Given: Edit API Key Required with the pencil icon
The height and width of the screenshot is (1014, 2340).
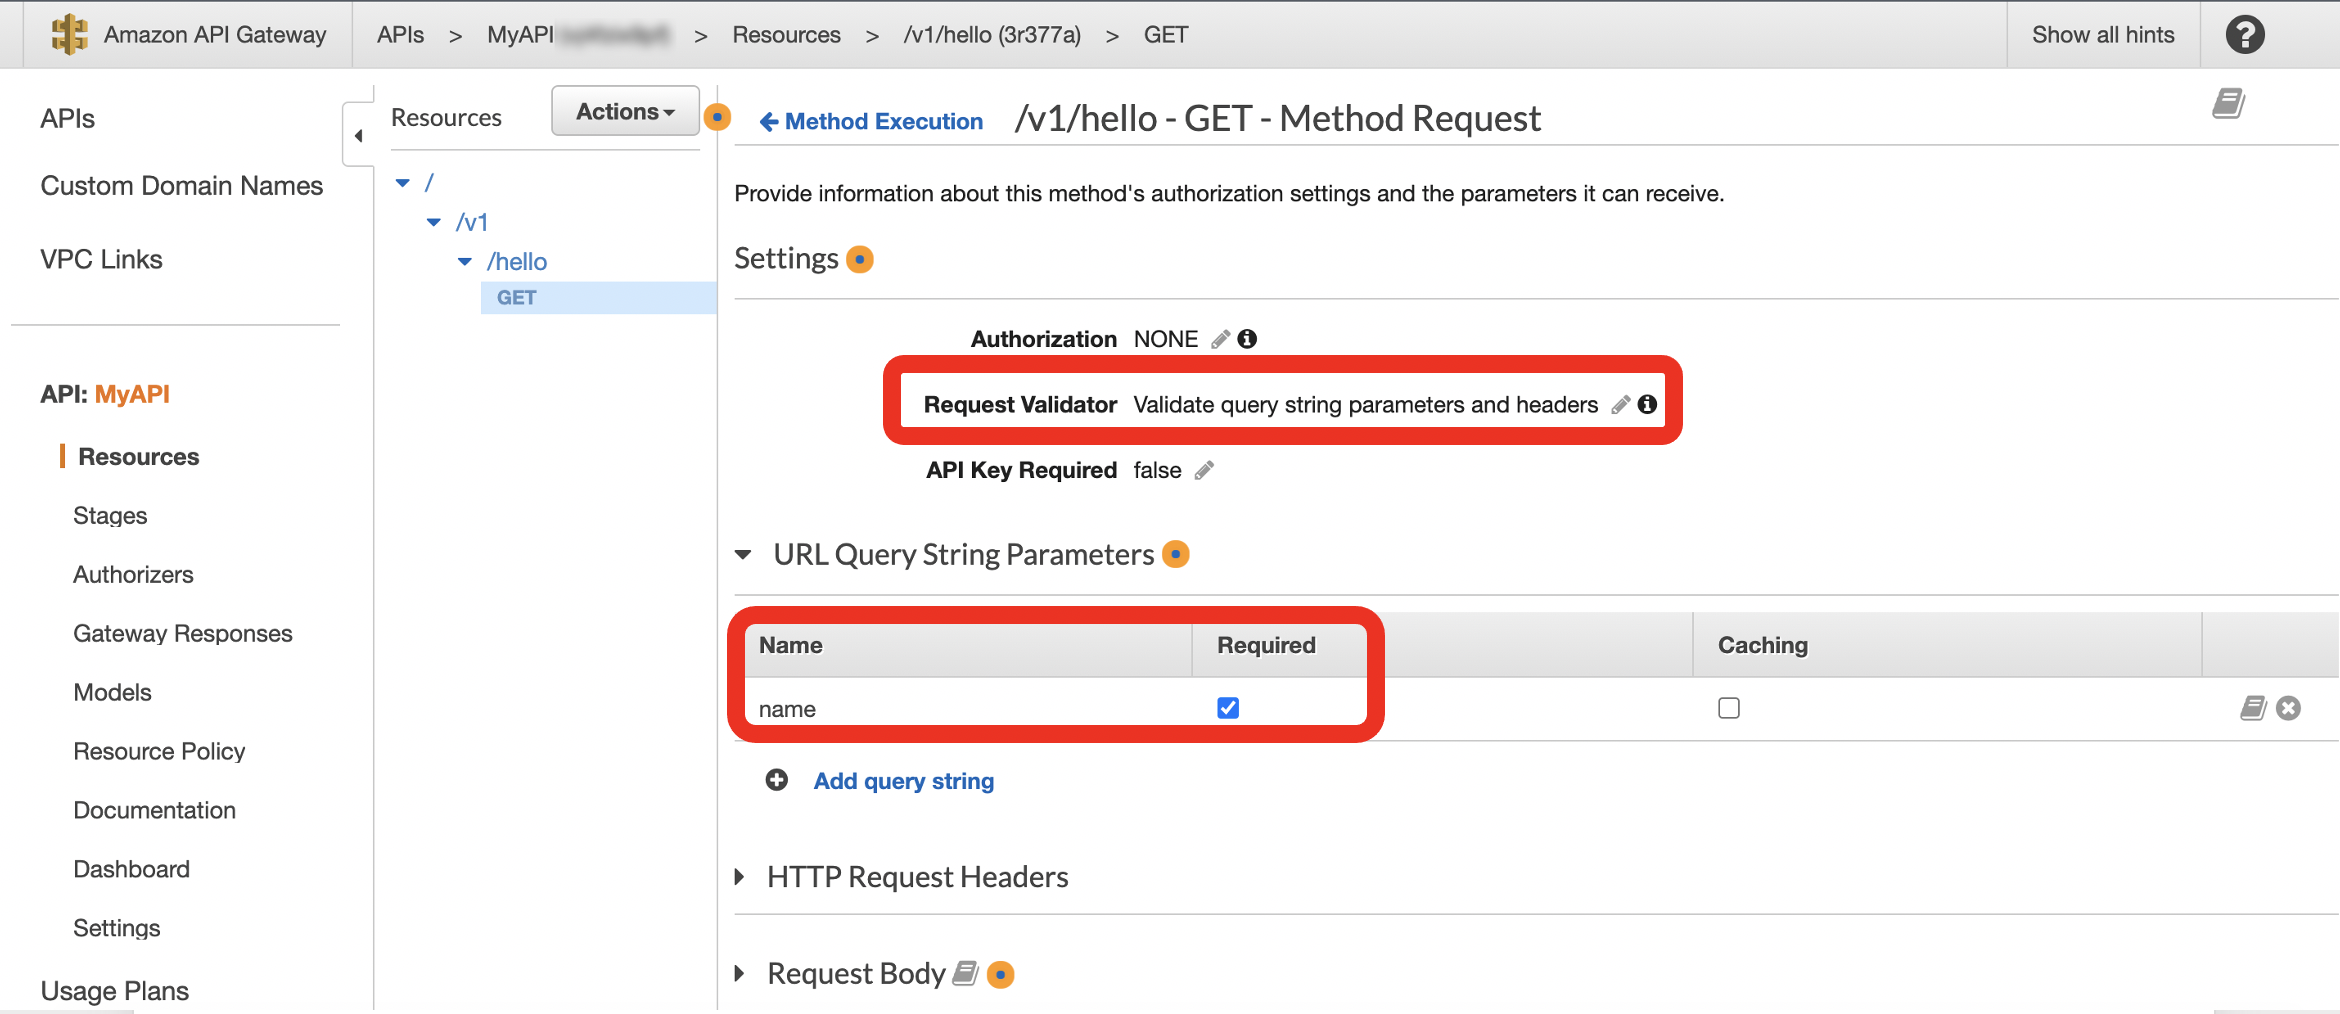Looking at the screenshot, I should click(1204, 470).
